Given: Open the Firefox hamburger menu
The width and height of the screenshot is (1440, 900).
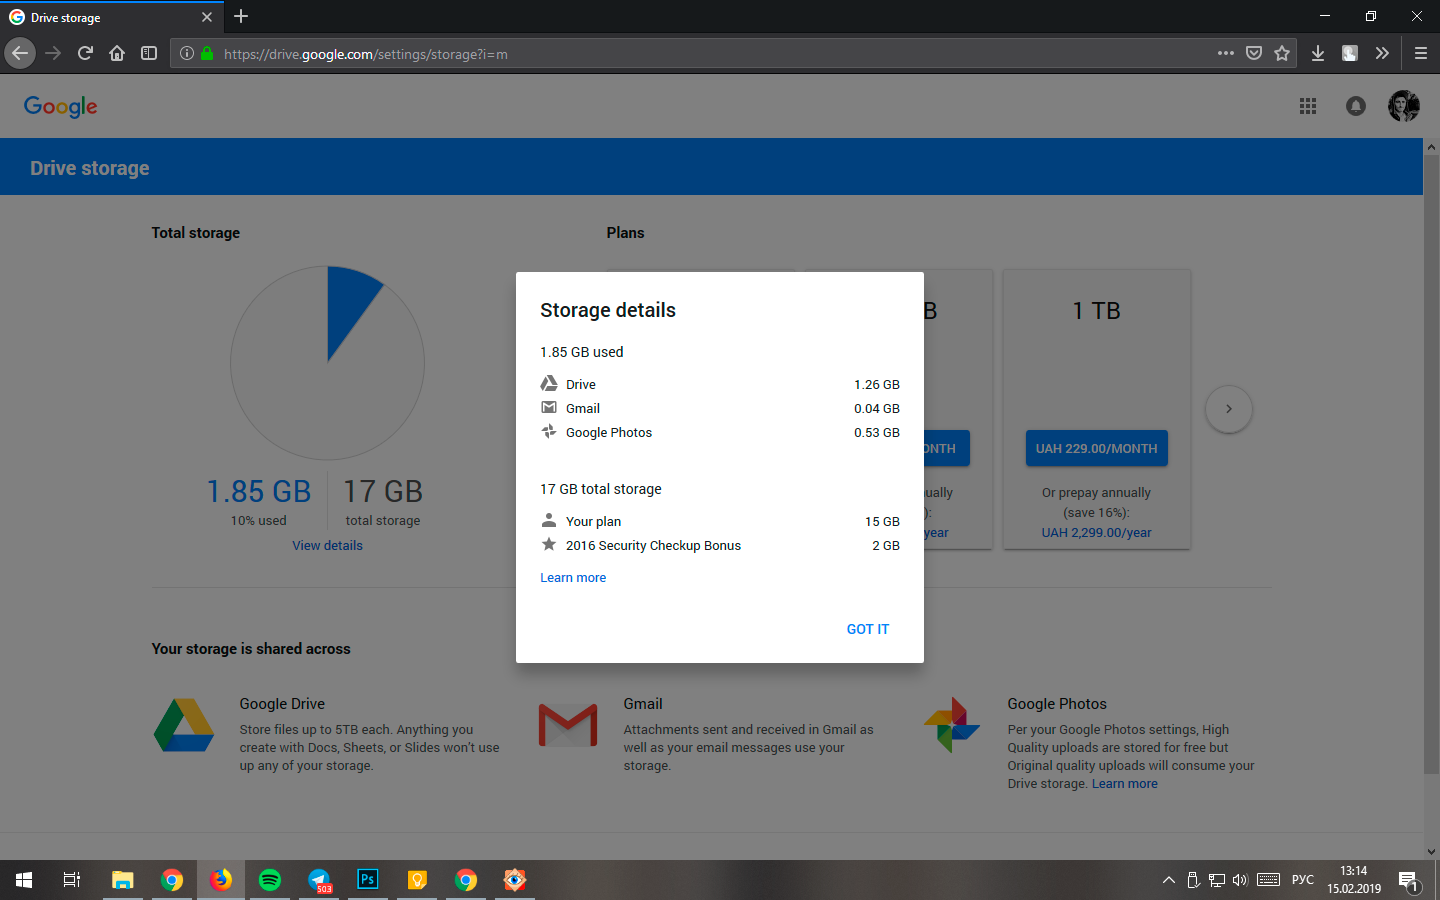Looking at the screenshot, I should [x=1421, y=53].
